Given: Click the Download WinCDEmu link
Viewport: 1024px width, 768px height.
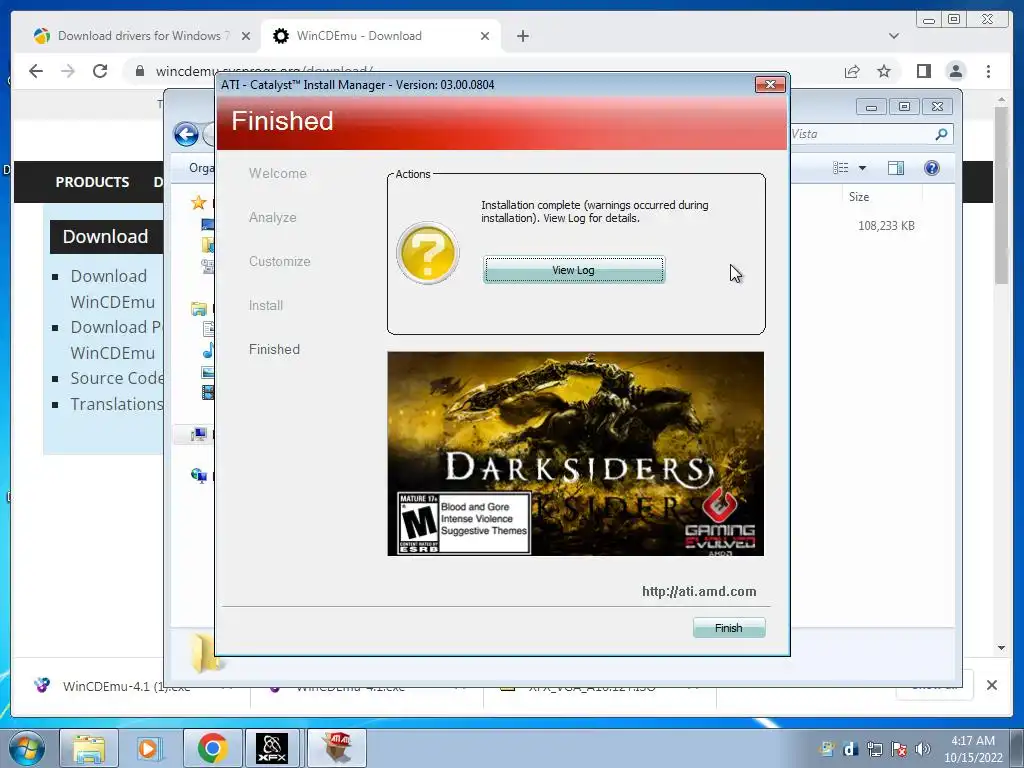Looking at the screenshot, I should pyautogui.click(x=112, y=289).
